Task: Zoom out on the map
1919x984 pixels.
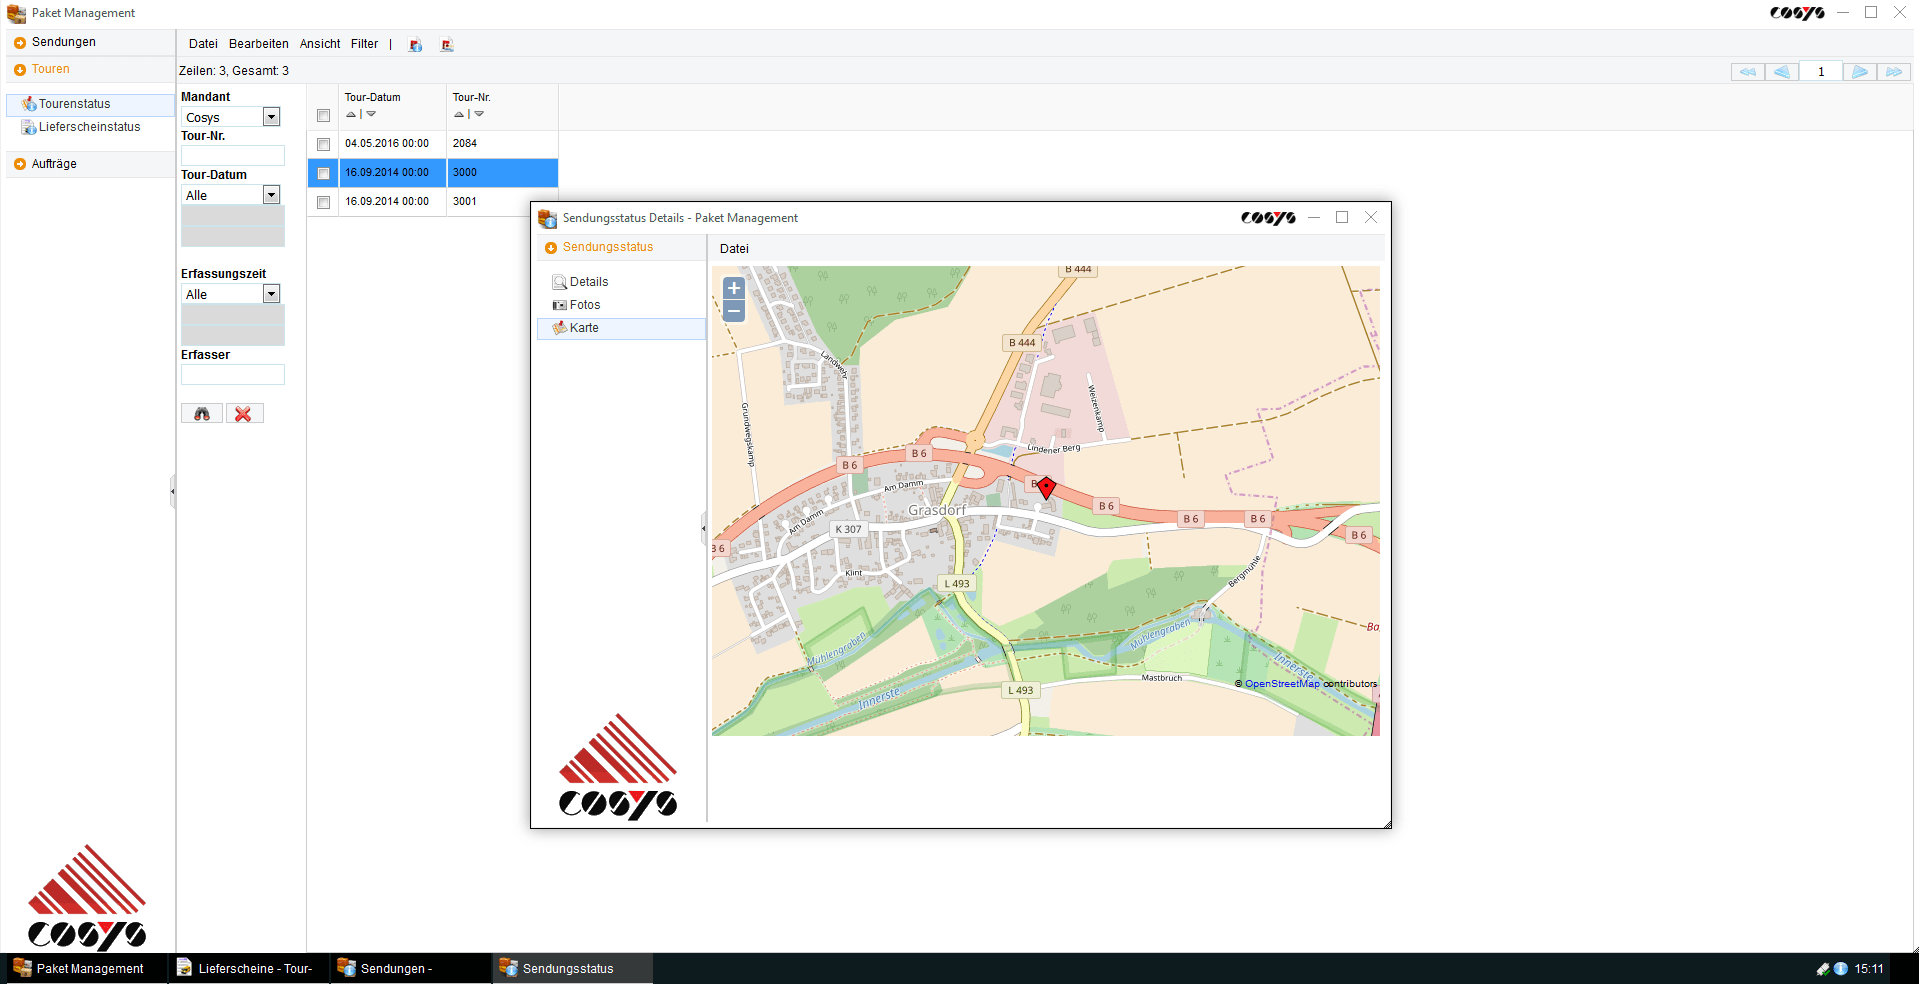Action: pyautogui.click(x=734, y=311)
